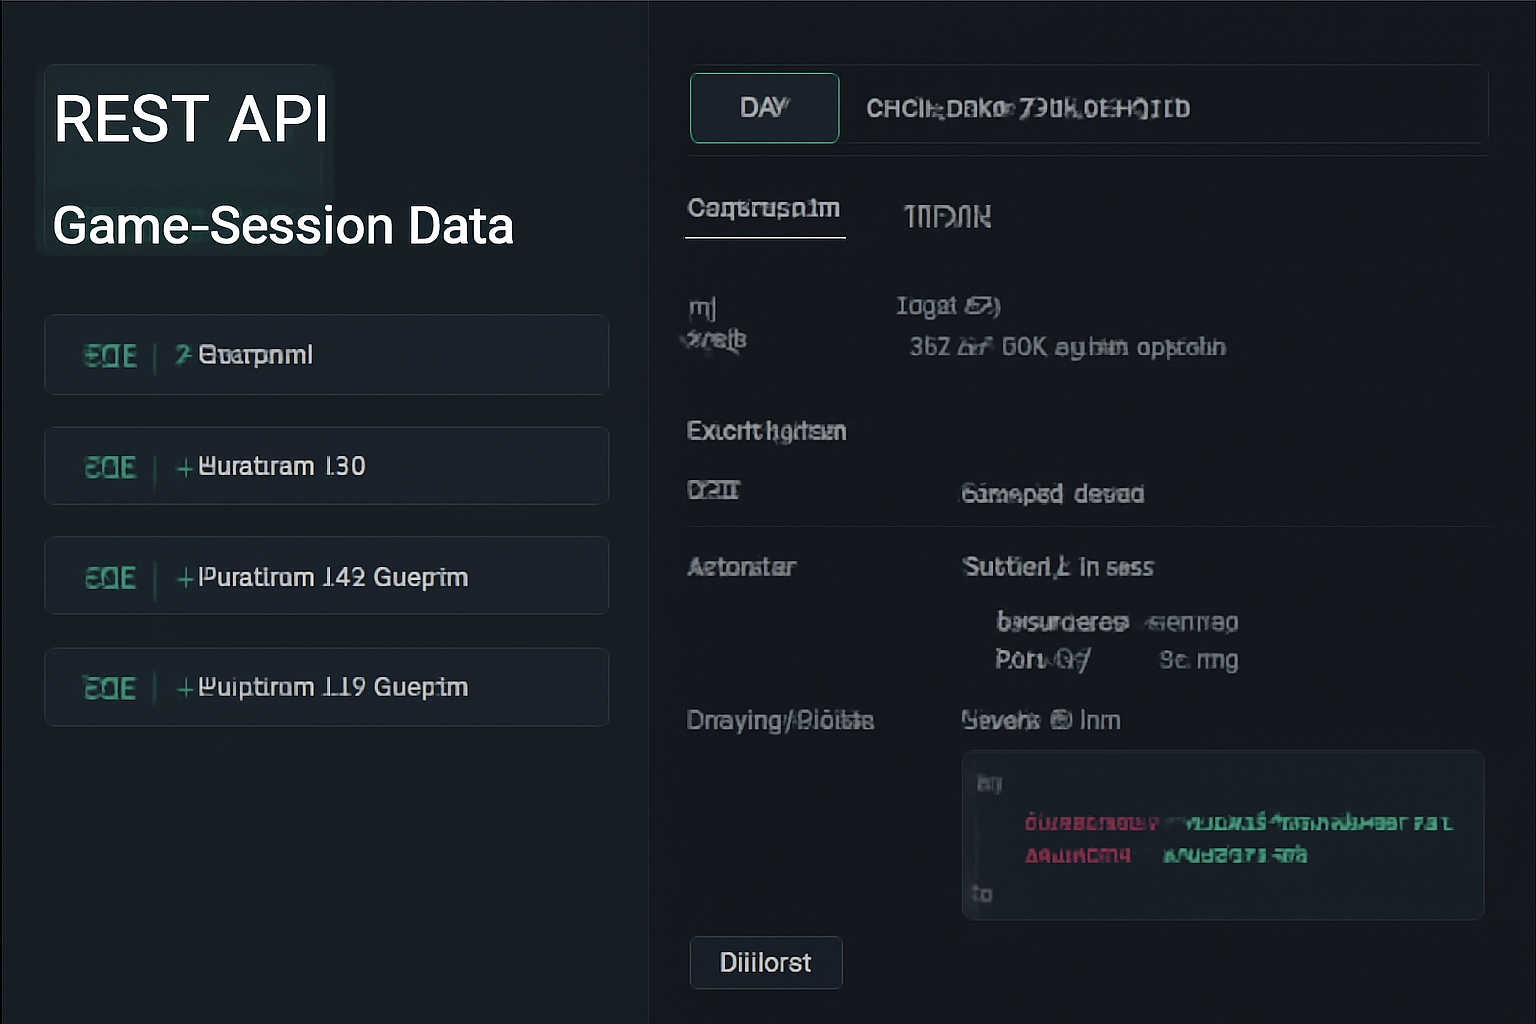Click the plus icon beside Uuratiram 130
This screenshot has width=1536, height=1024.
tap(184, 467)
